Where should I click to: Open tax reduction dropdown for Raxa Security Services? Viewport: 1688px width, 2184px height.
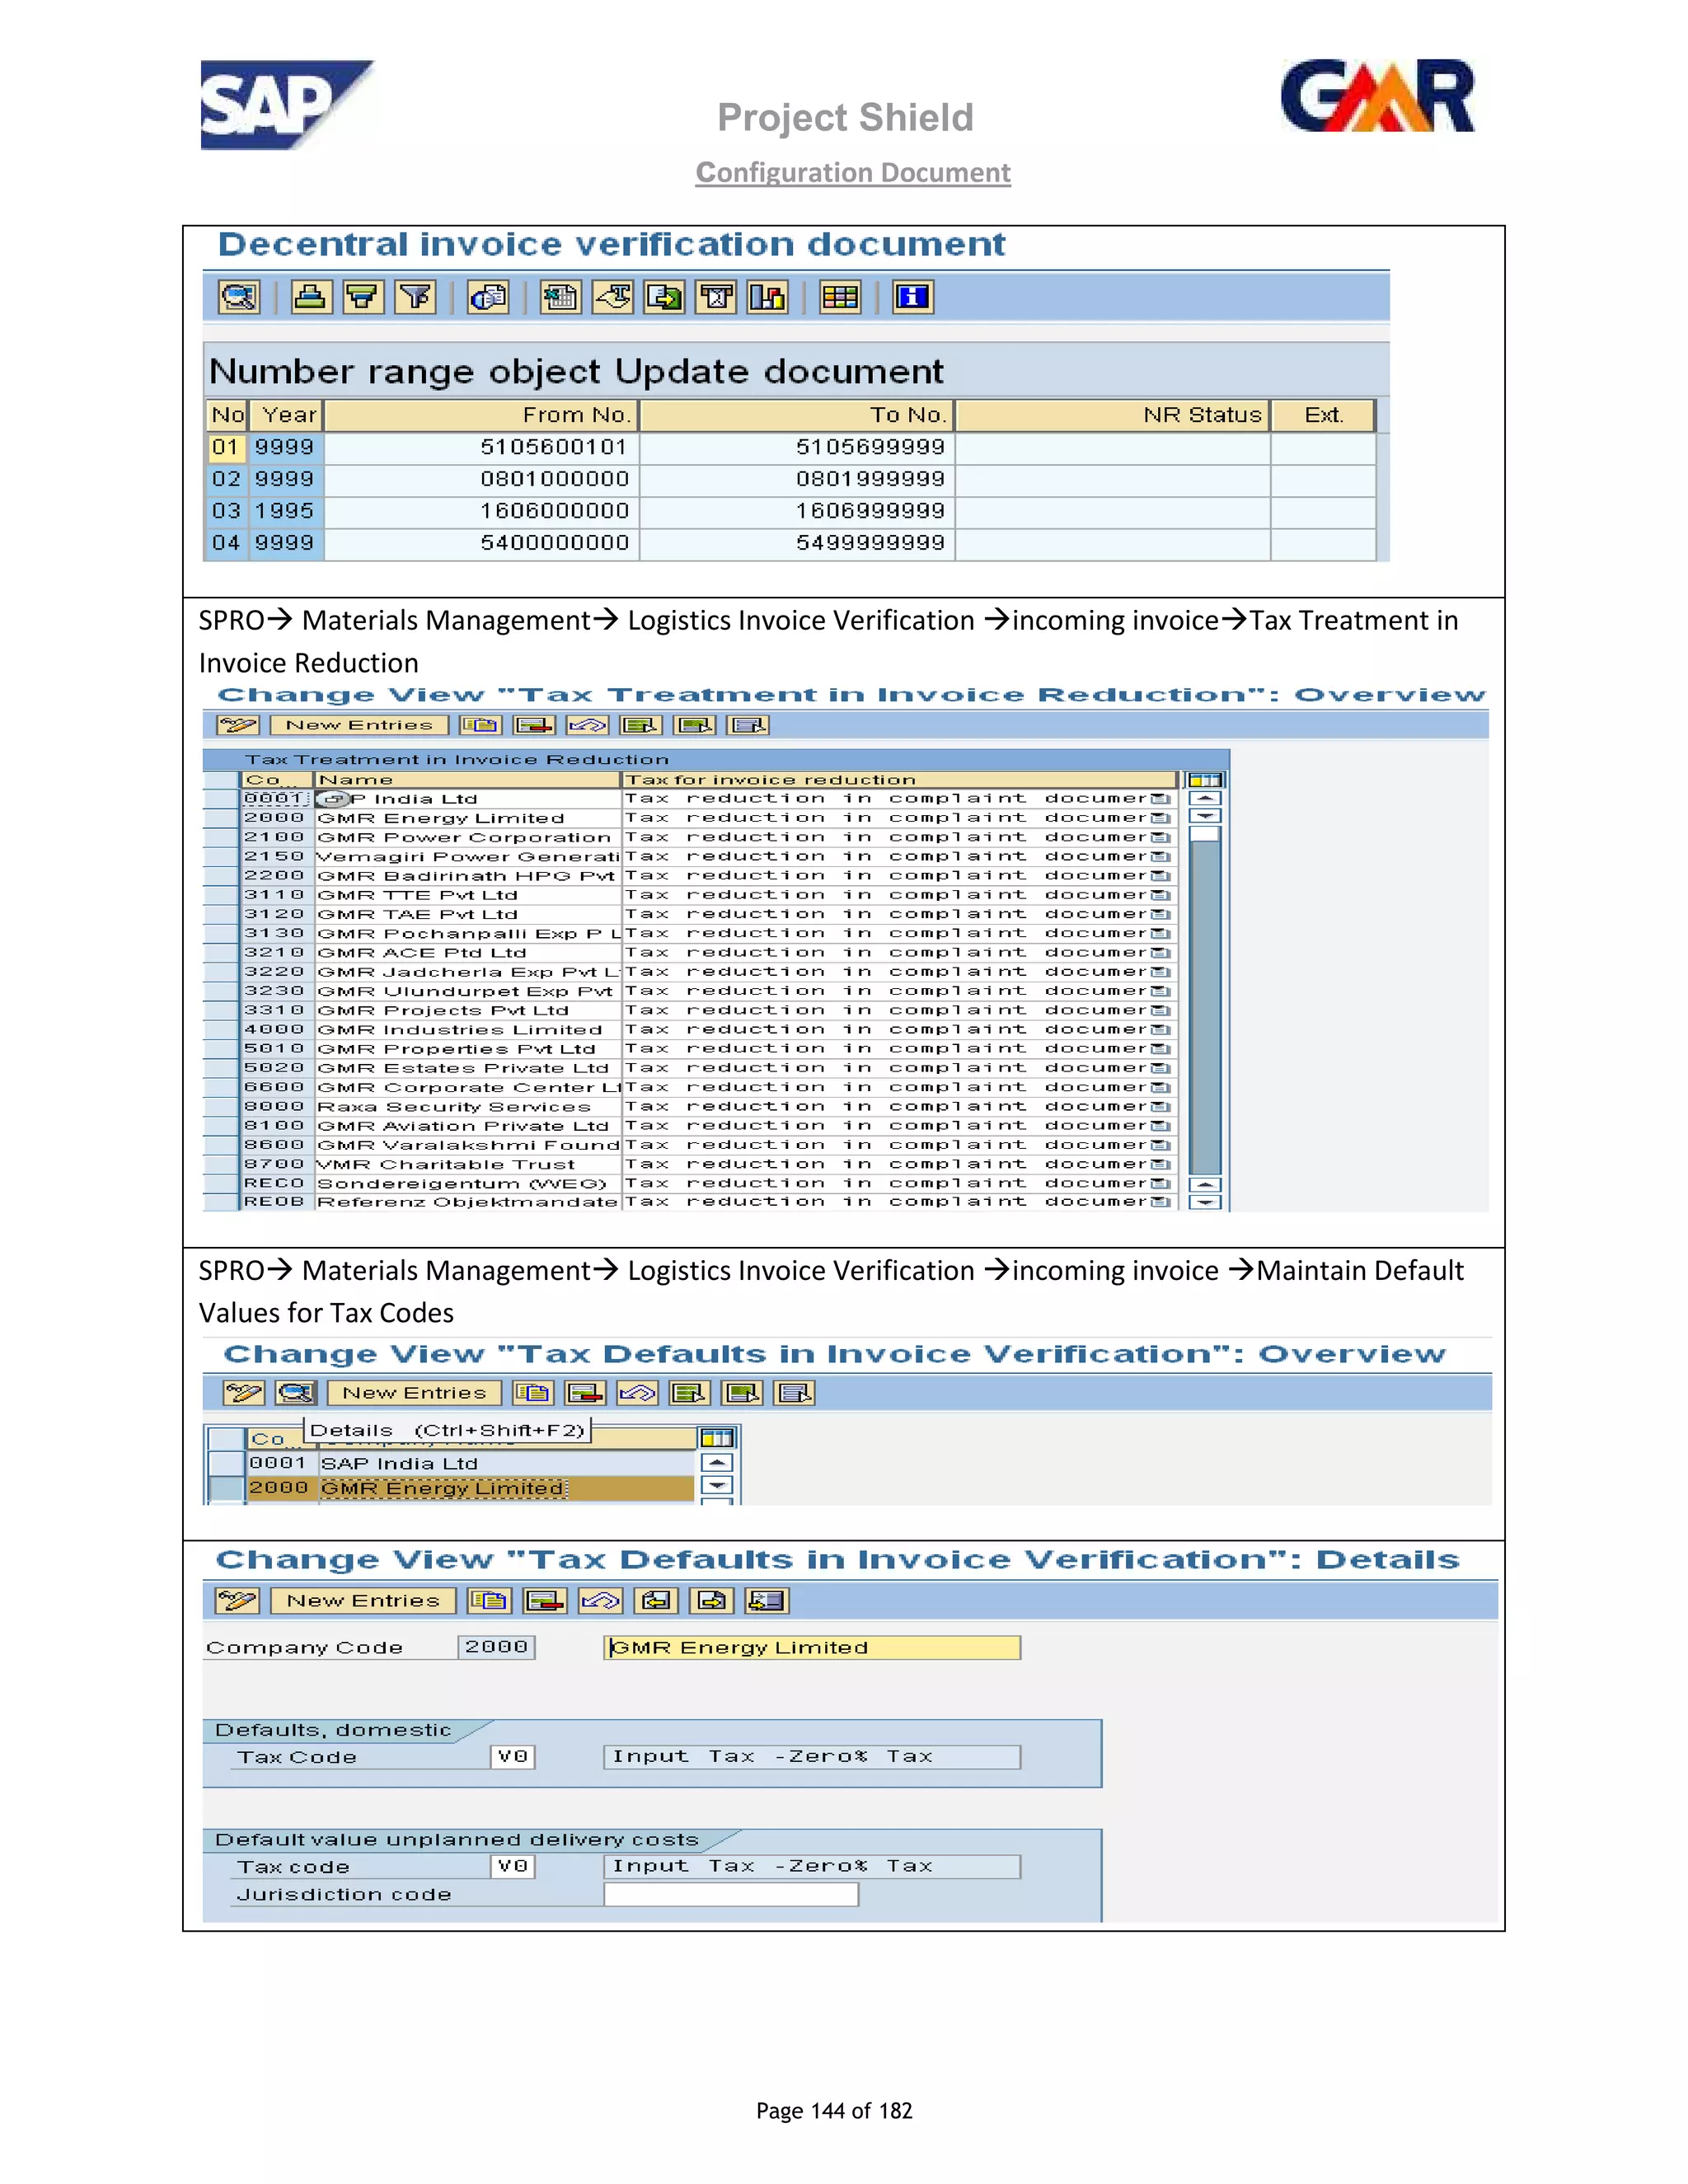[1160, 1107]
